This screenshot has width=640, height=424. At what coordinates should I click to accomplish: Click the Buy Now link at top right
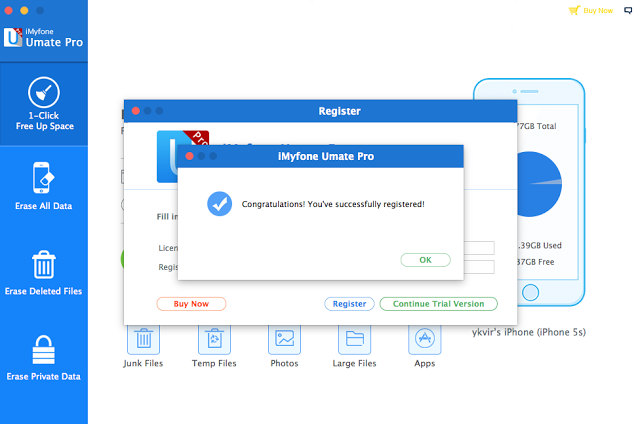coord(598,11)
